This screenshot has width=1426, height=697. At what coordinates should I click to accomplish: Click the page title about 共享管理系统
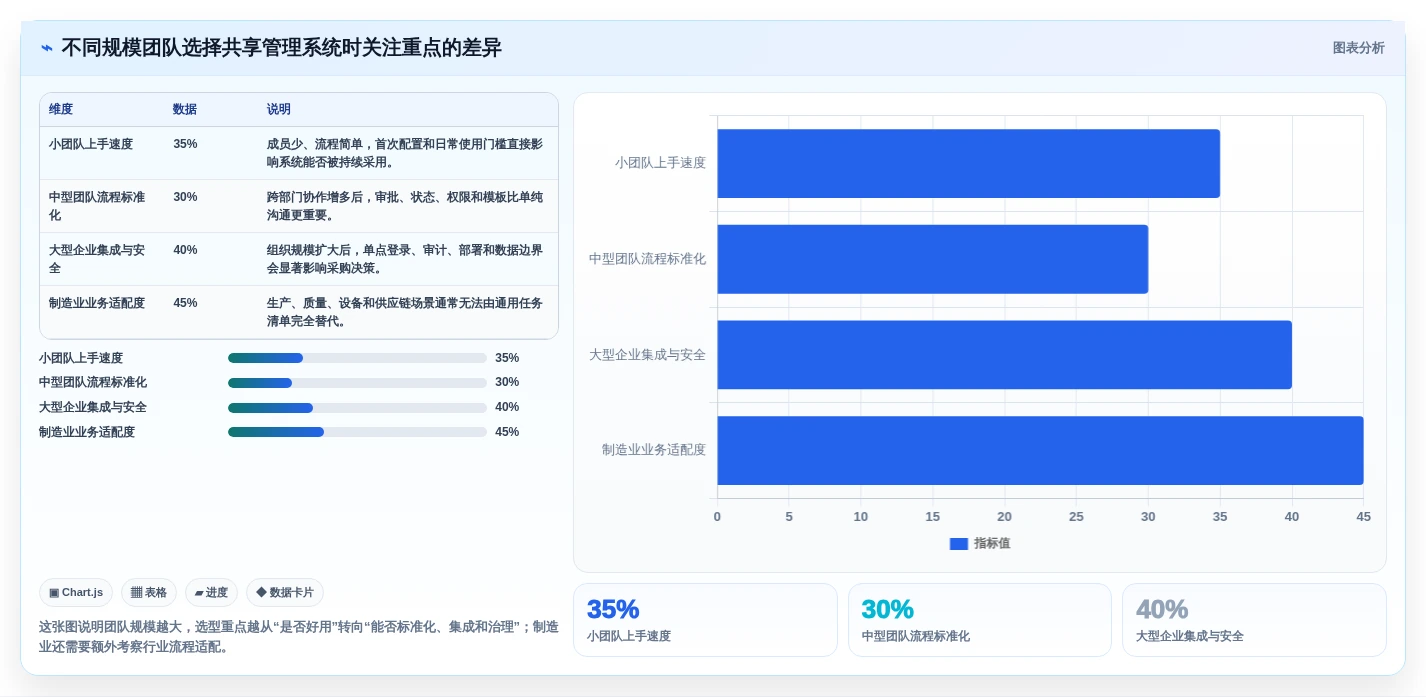pos(281,48)
